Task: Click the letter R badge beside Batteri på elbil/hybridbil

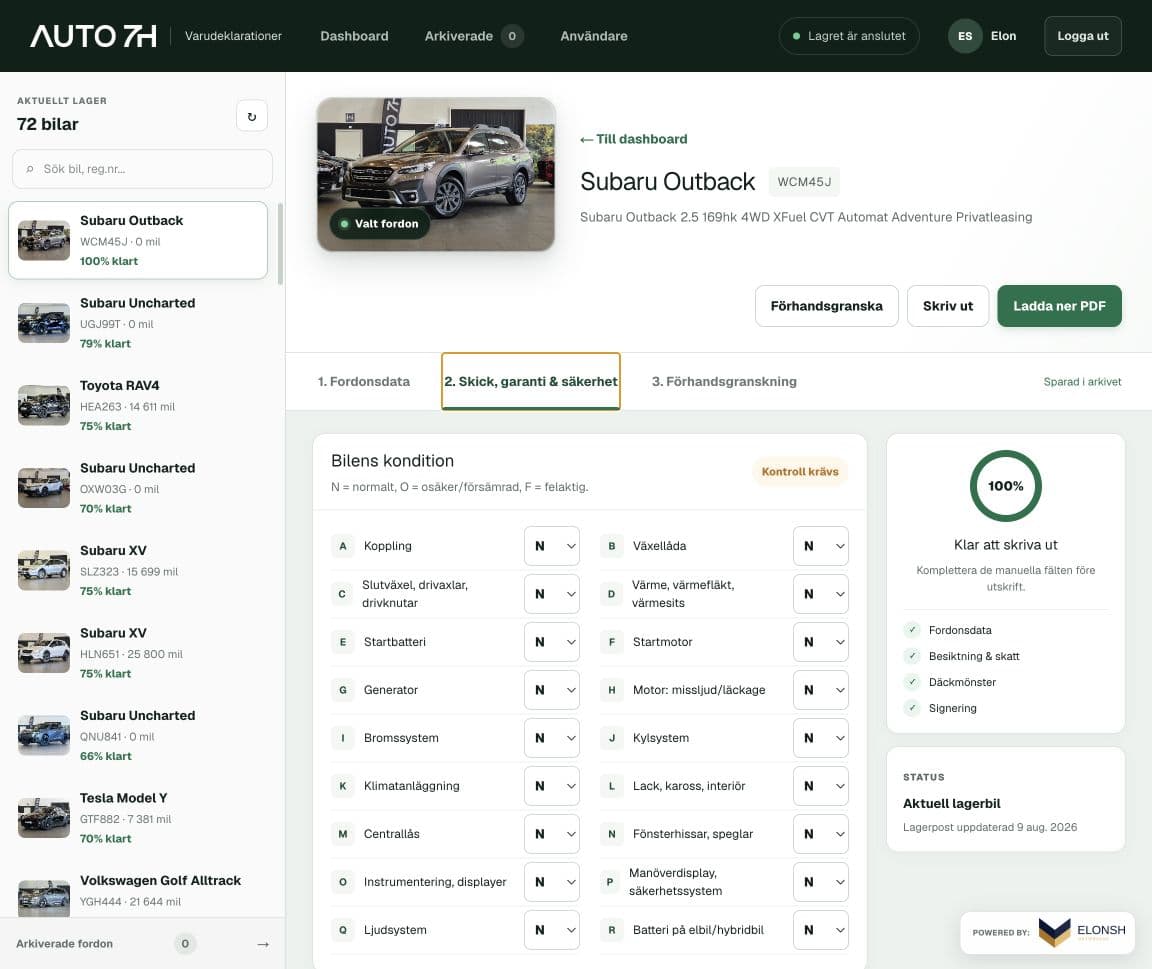Action: click(611, 930)
